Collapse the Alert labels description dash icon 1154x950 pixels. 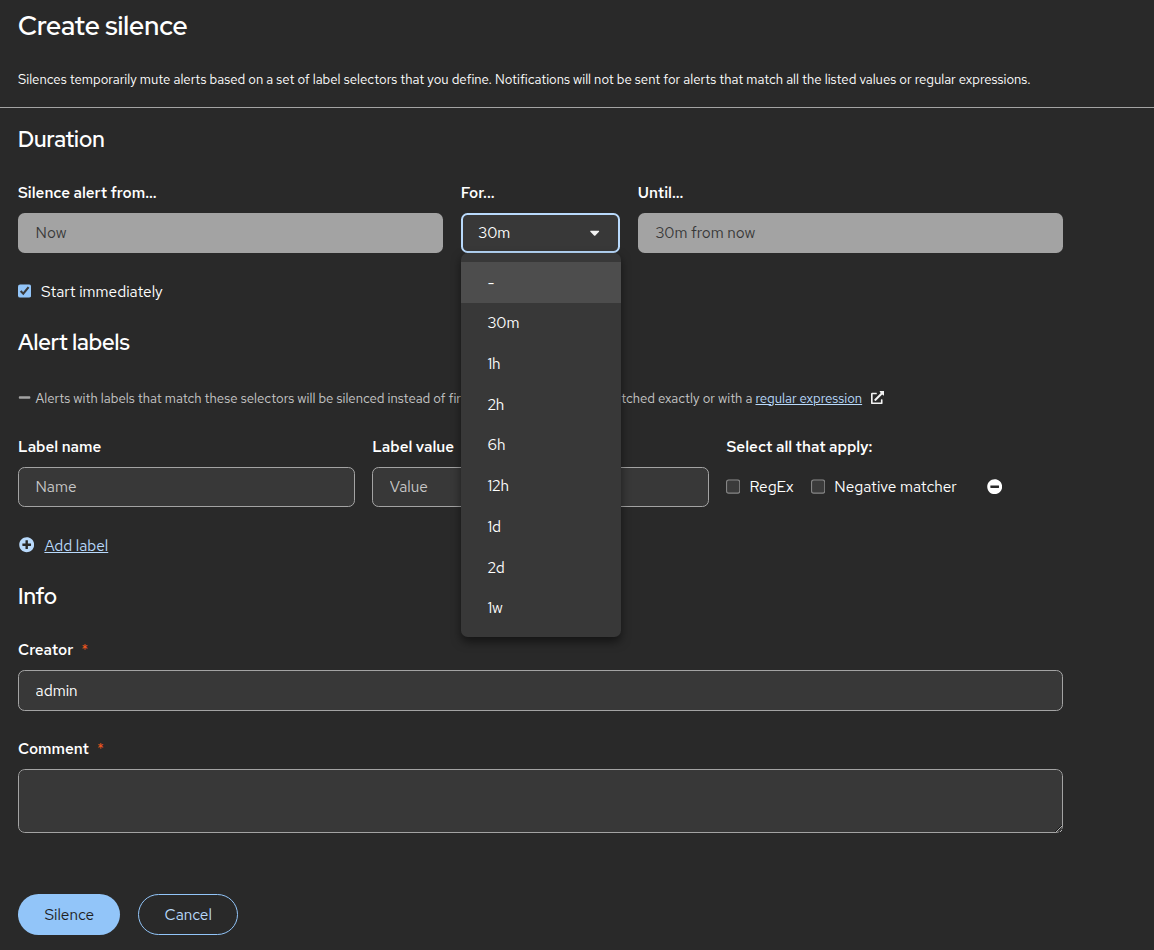[x=24, y=398]
